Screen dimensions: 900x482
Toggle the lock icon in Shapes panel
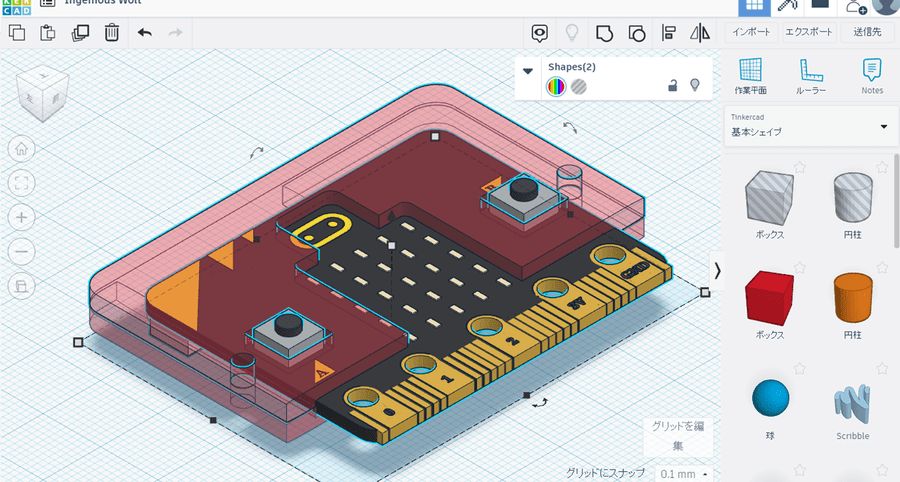tap(672, 85)
